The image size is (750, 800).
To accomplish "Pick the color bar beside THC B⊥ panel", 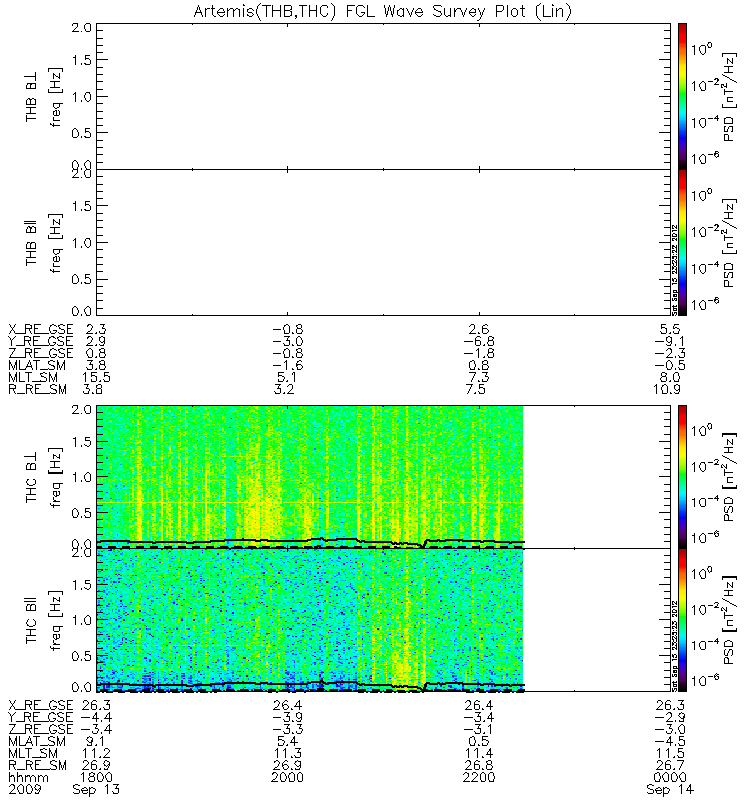I will point(682,477).
